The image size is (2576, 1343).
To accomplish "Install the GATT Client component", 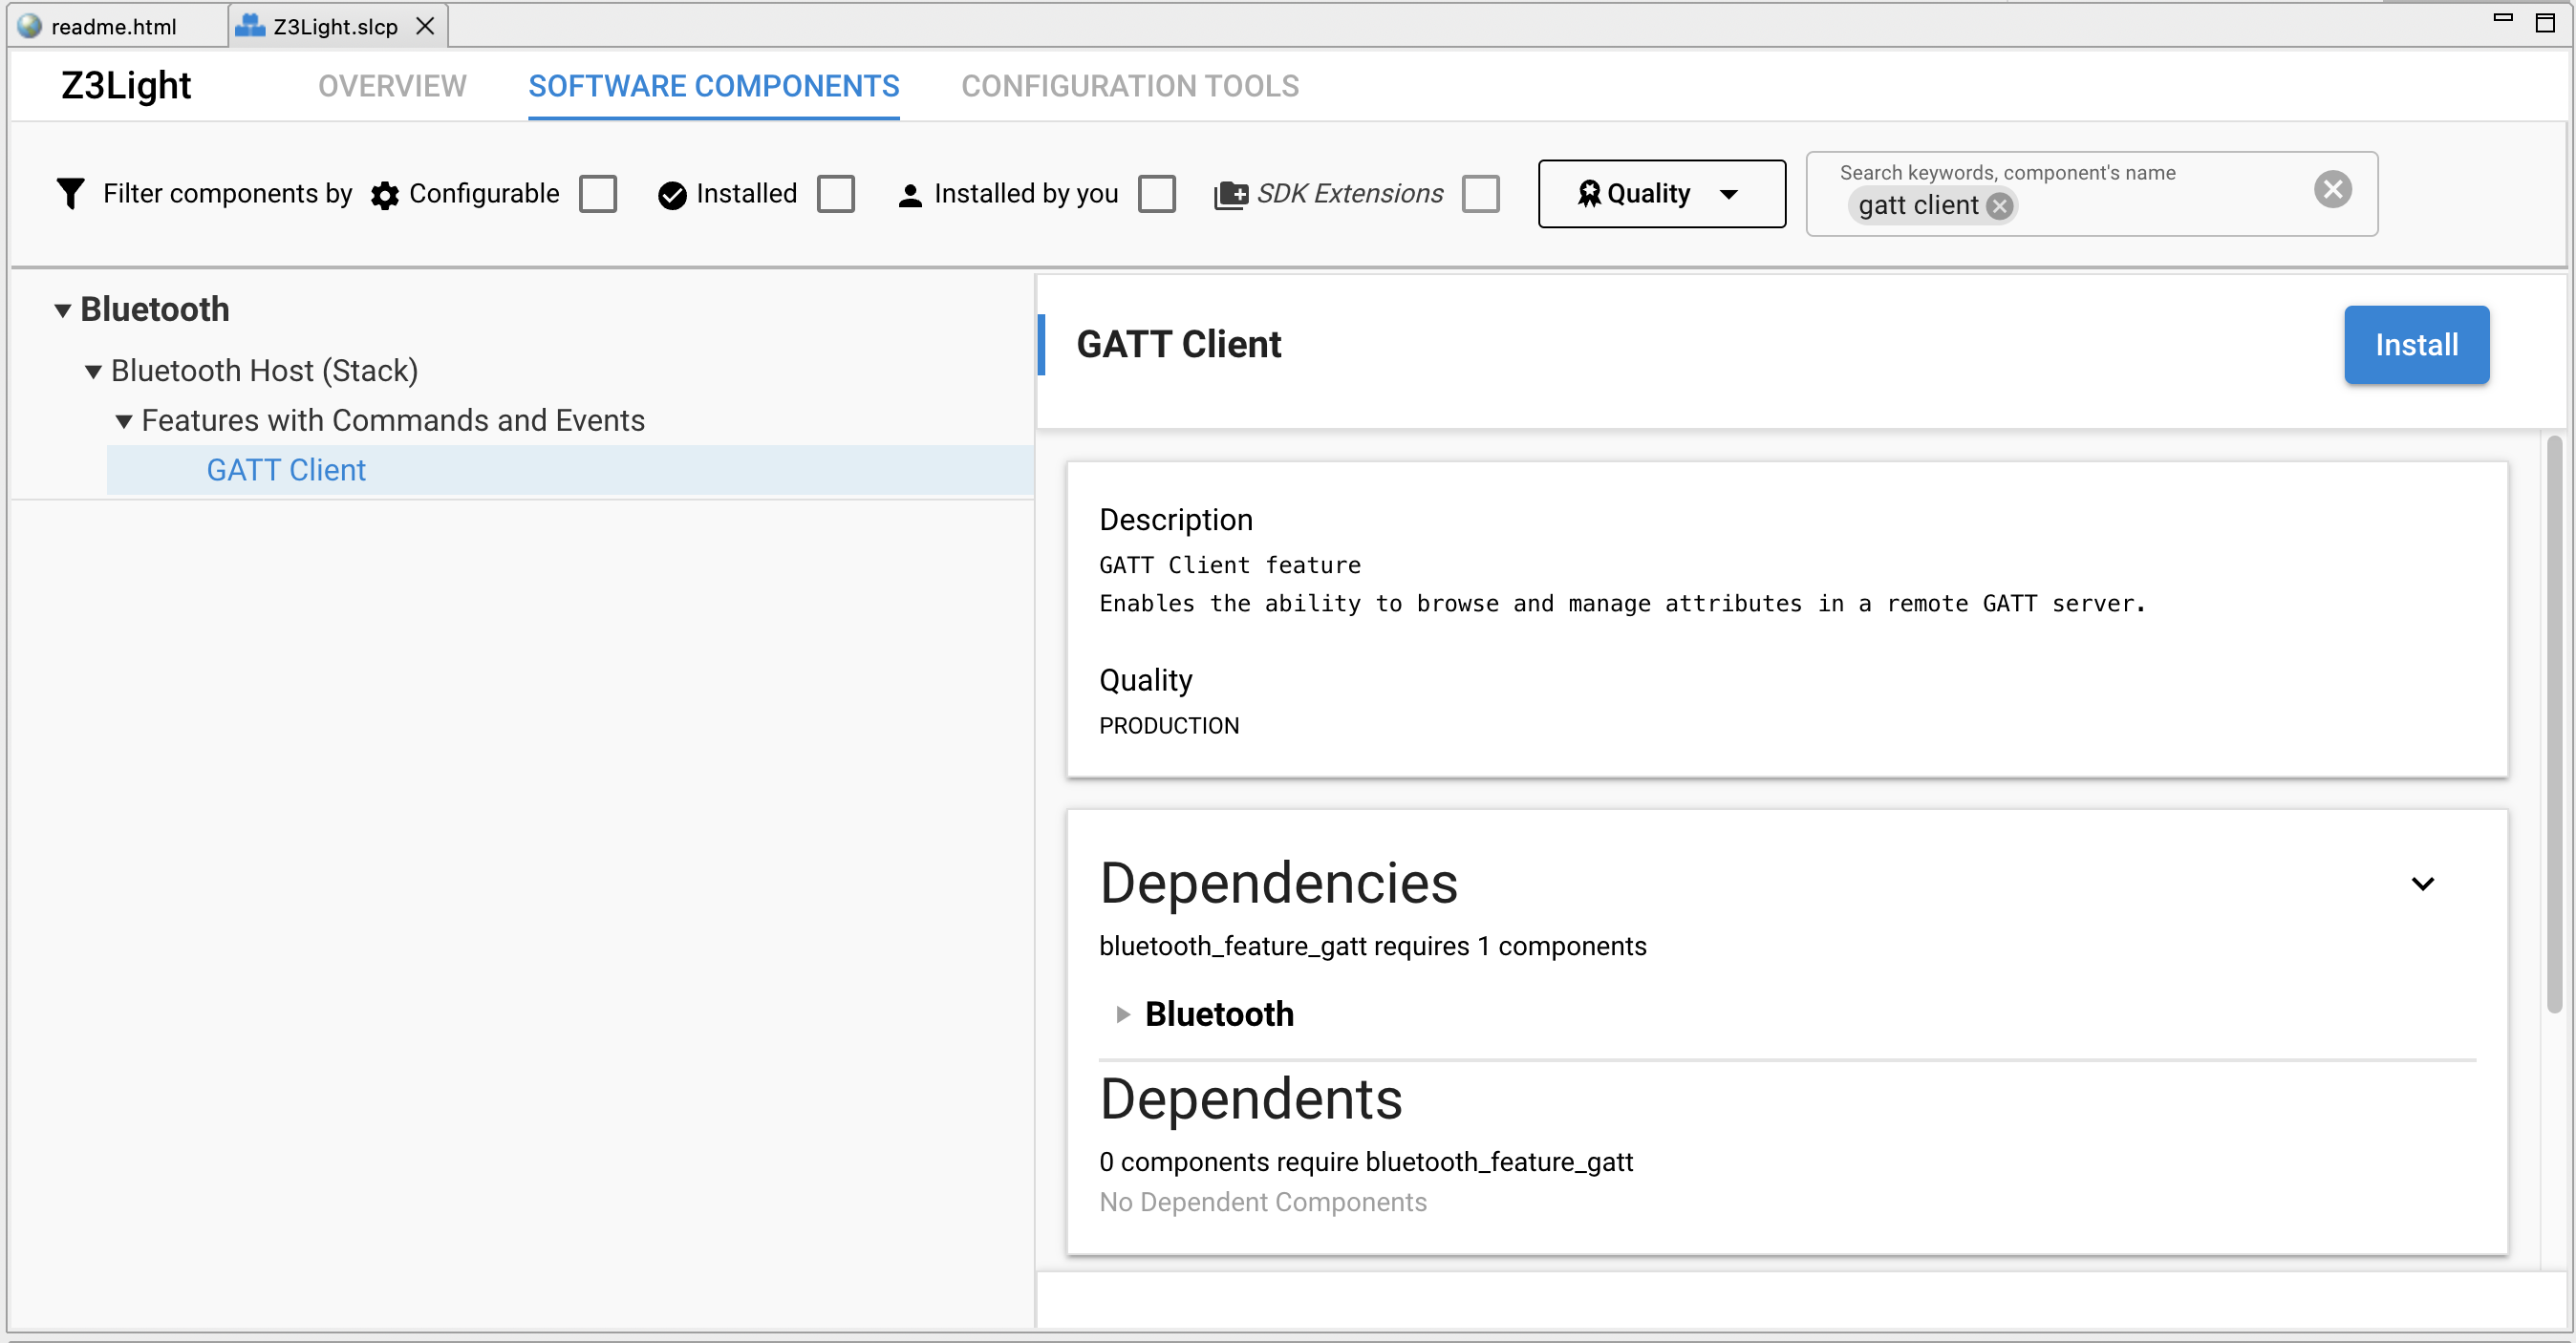I will (x=2416, y=345).
